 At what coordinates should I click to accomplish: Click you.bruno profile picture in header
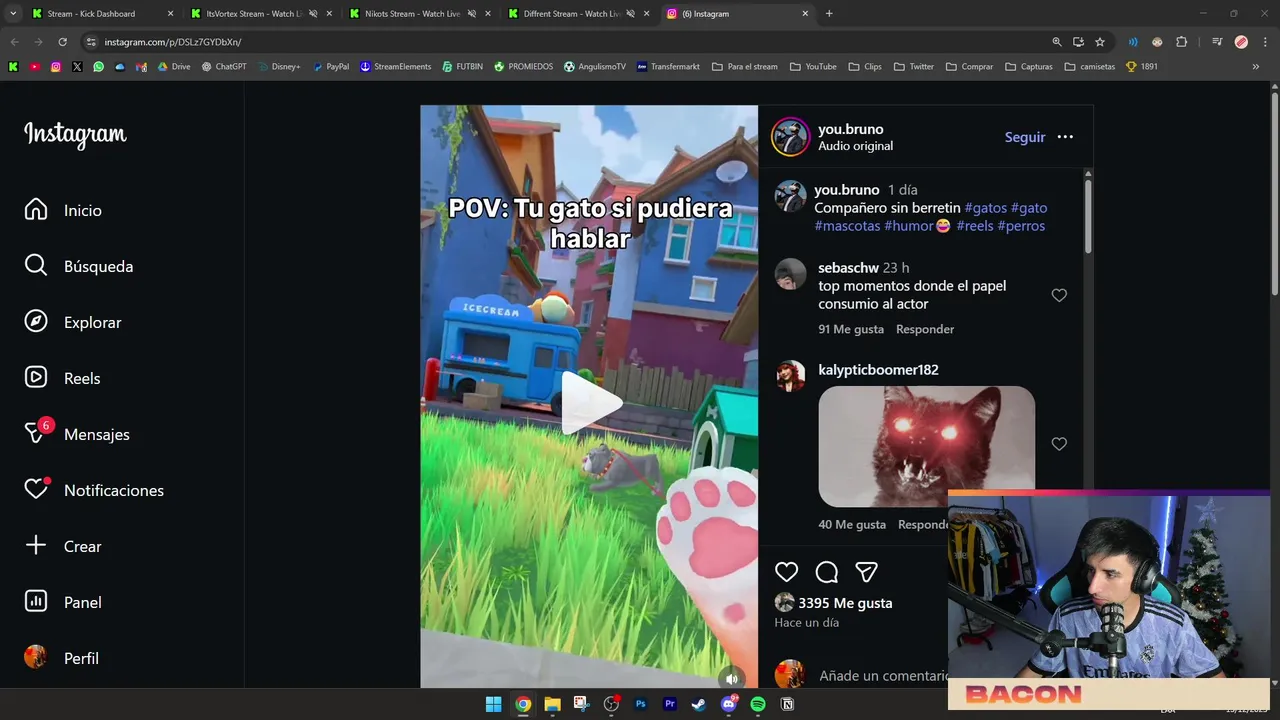click(x=790, y=137)
